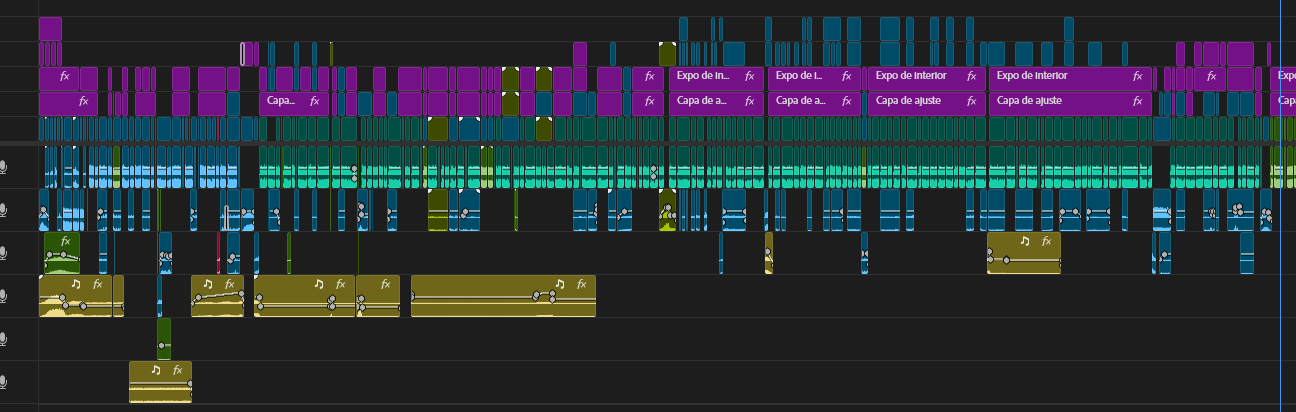The width and height of the screenshot is (1296, 412).
Task: Click the music note on the longest yellow music clip
Action: pyautogui.click(x=560, y=284)
